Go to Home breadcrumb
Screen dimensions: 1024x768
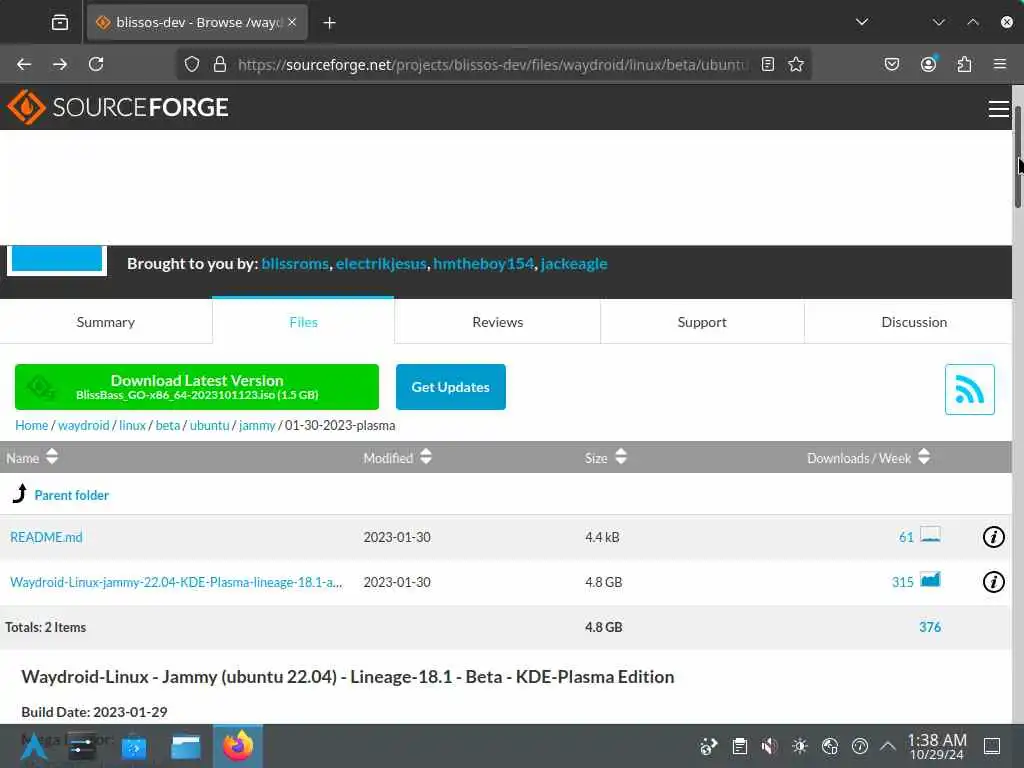[x=31, y=425]
